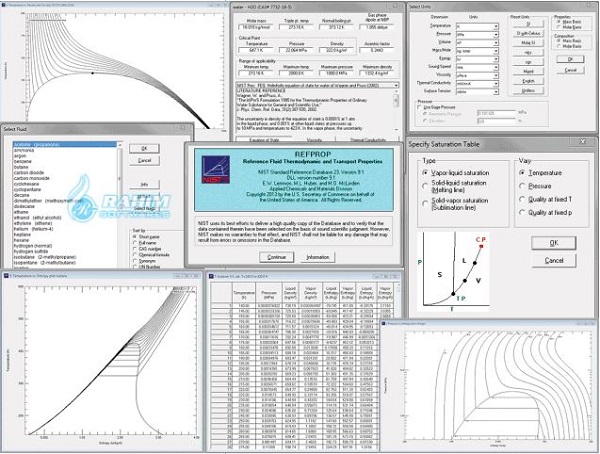
Task: Open the Sound Speed units dropdown
Action: [496, 67]
